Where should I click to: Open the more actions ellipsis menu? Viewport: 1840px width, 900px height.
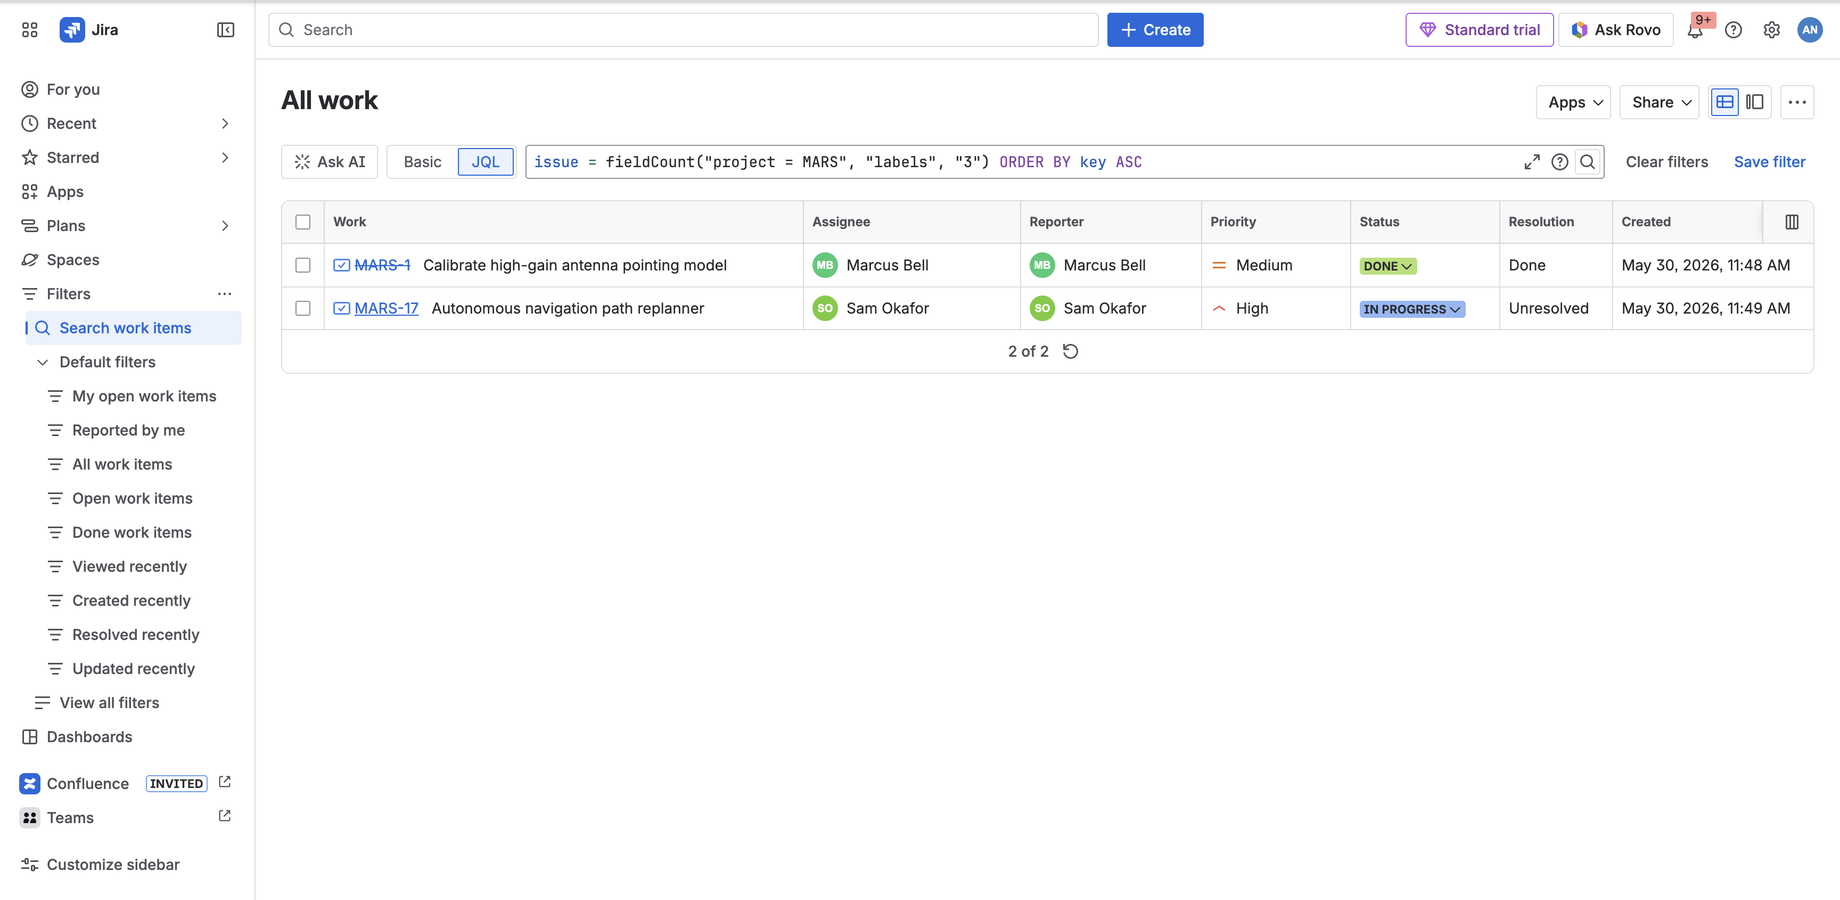[x=1797, y=102]
